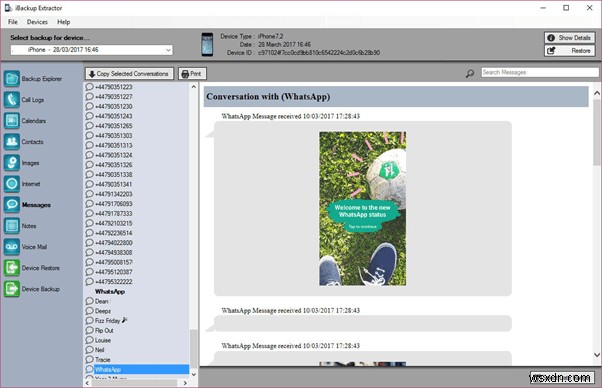Select conversation +44790351341

click(114, 184)
